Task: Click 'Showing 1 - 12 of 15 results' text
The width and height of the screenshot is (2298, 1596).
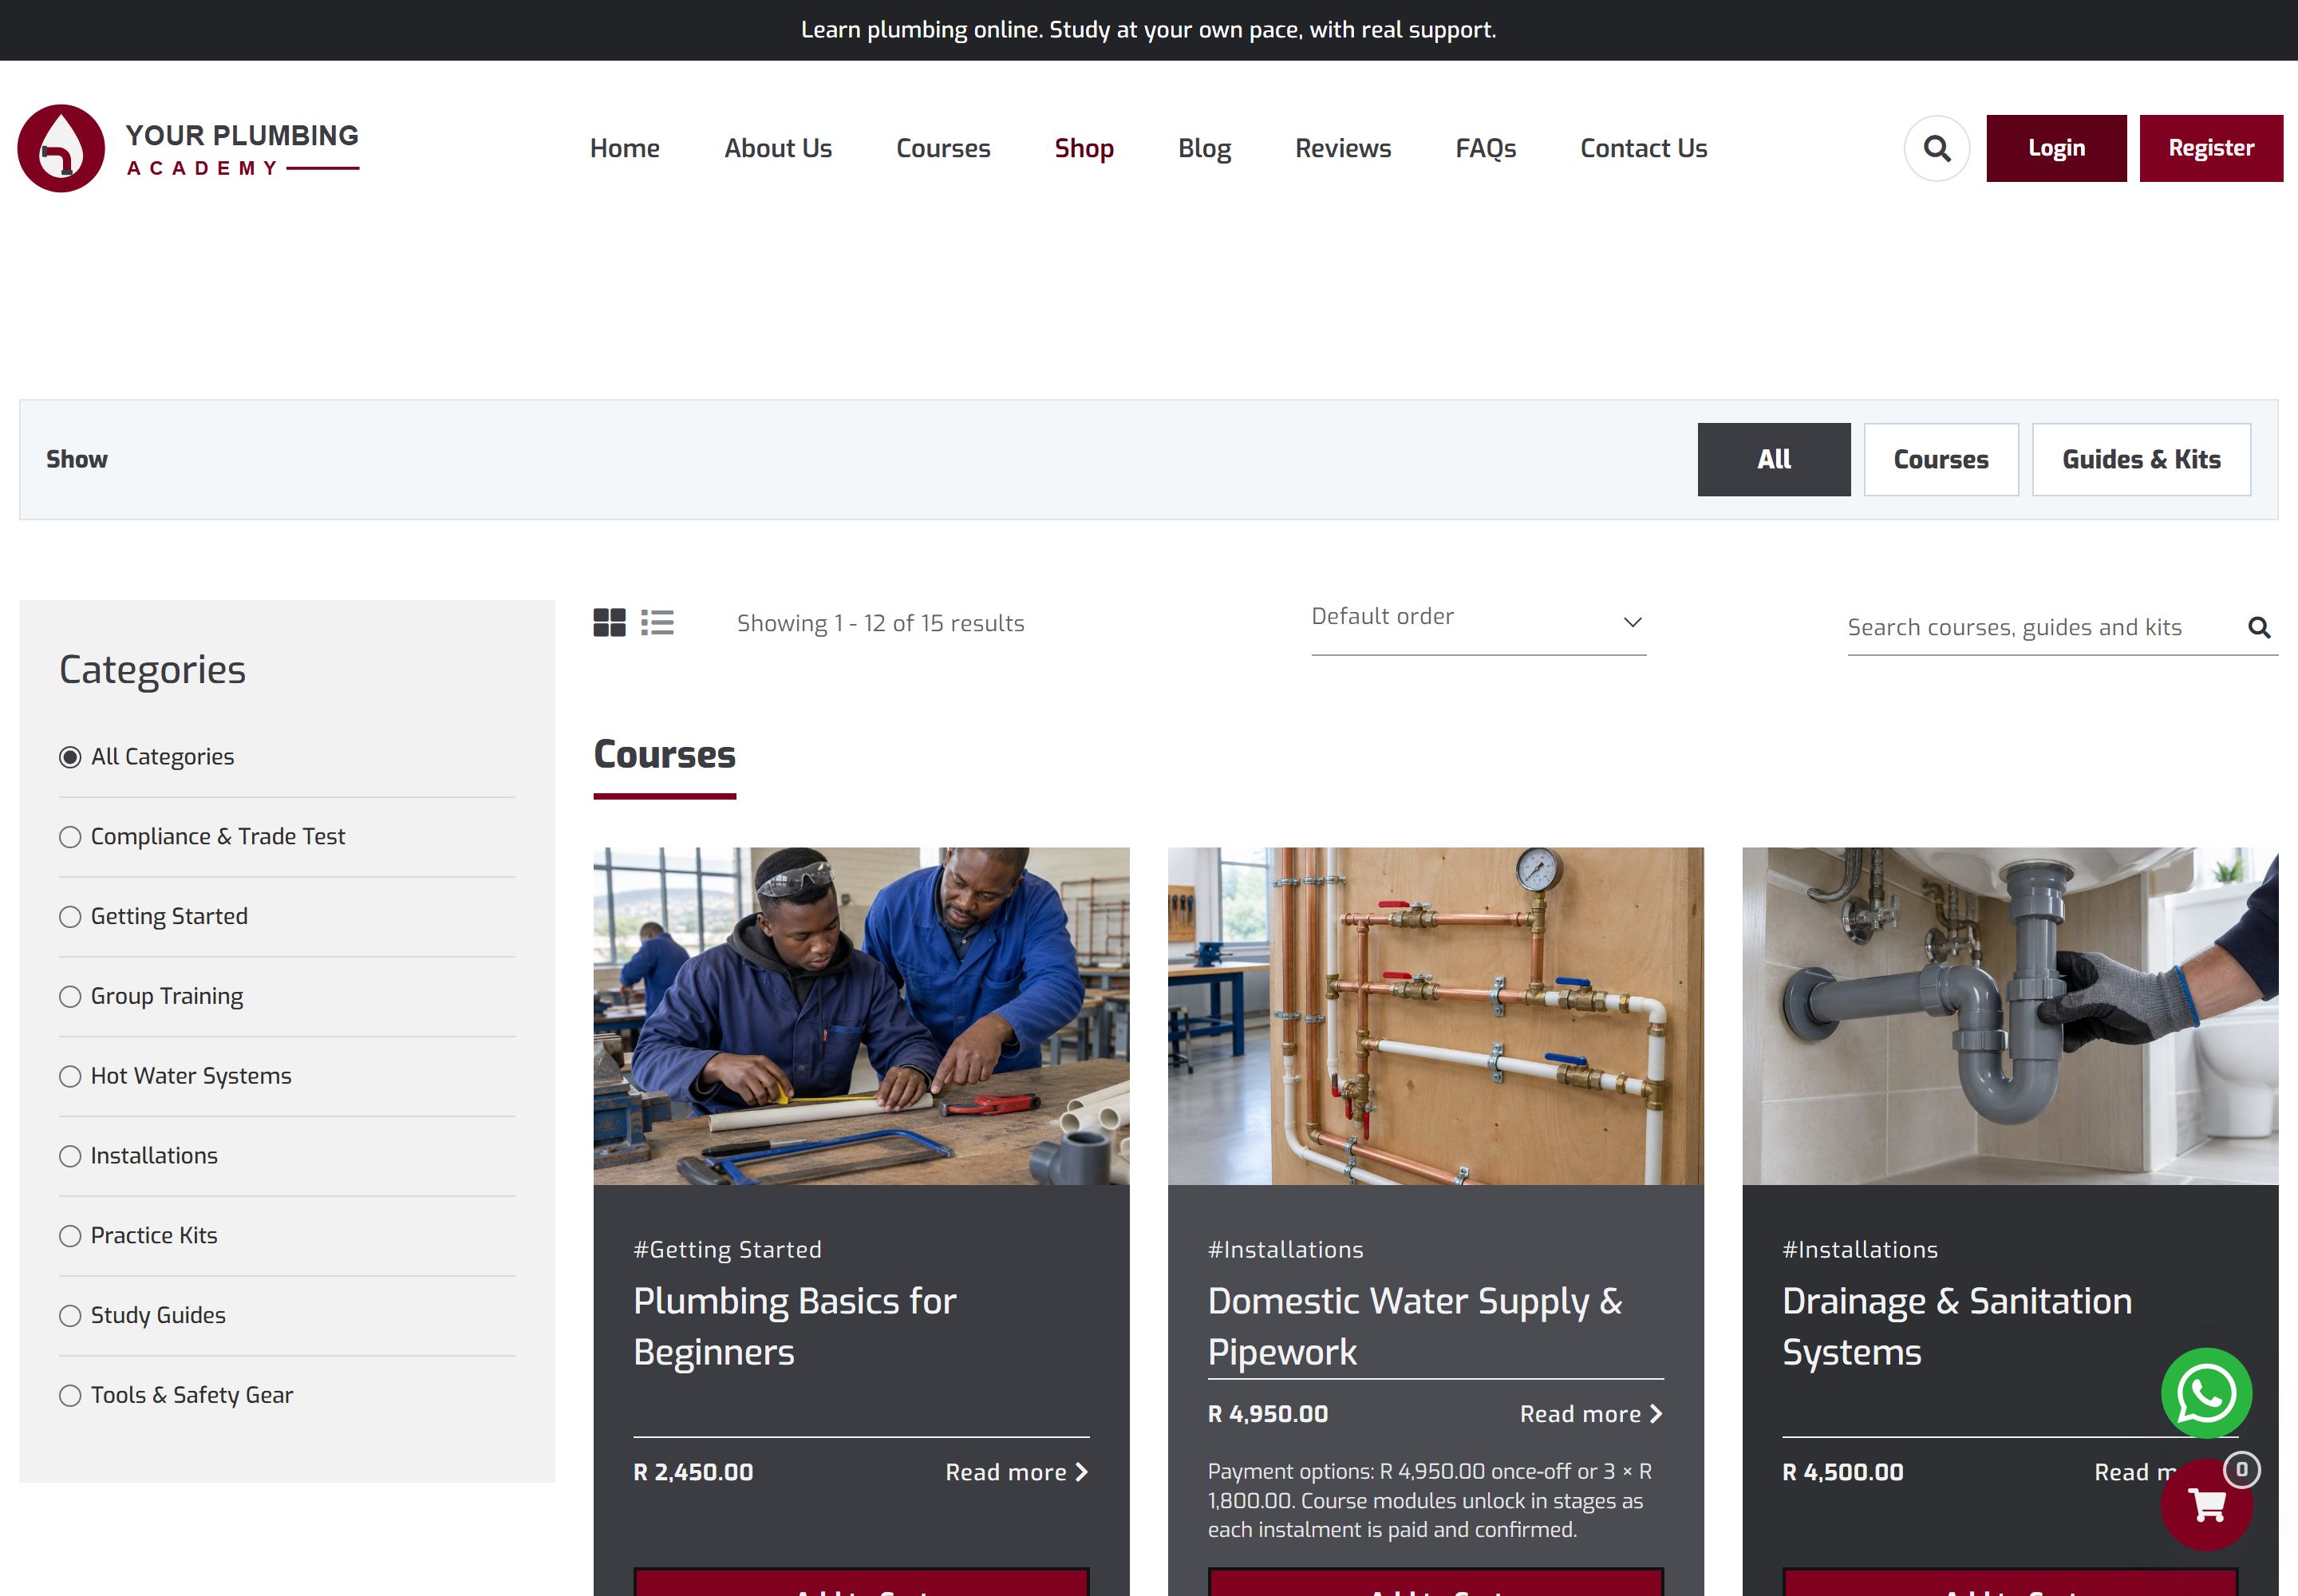Action: 880,623
